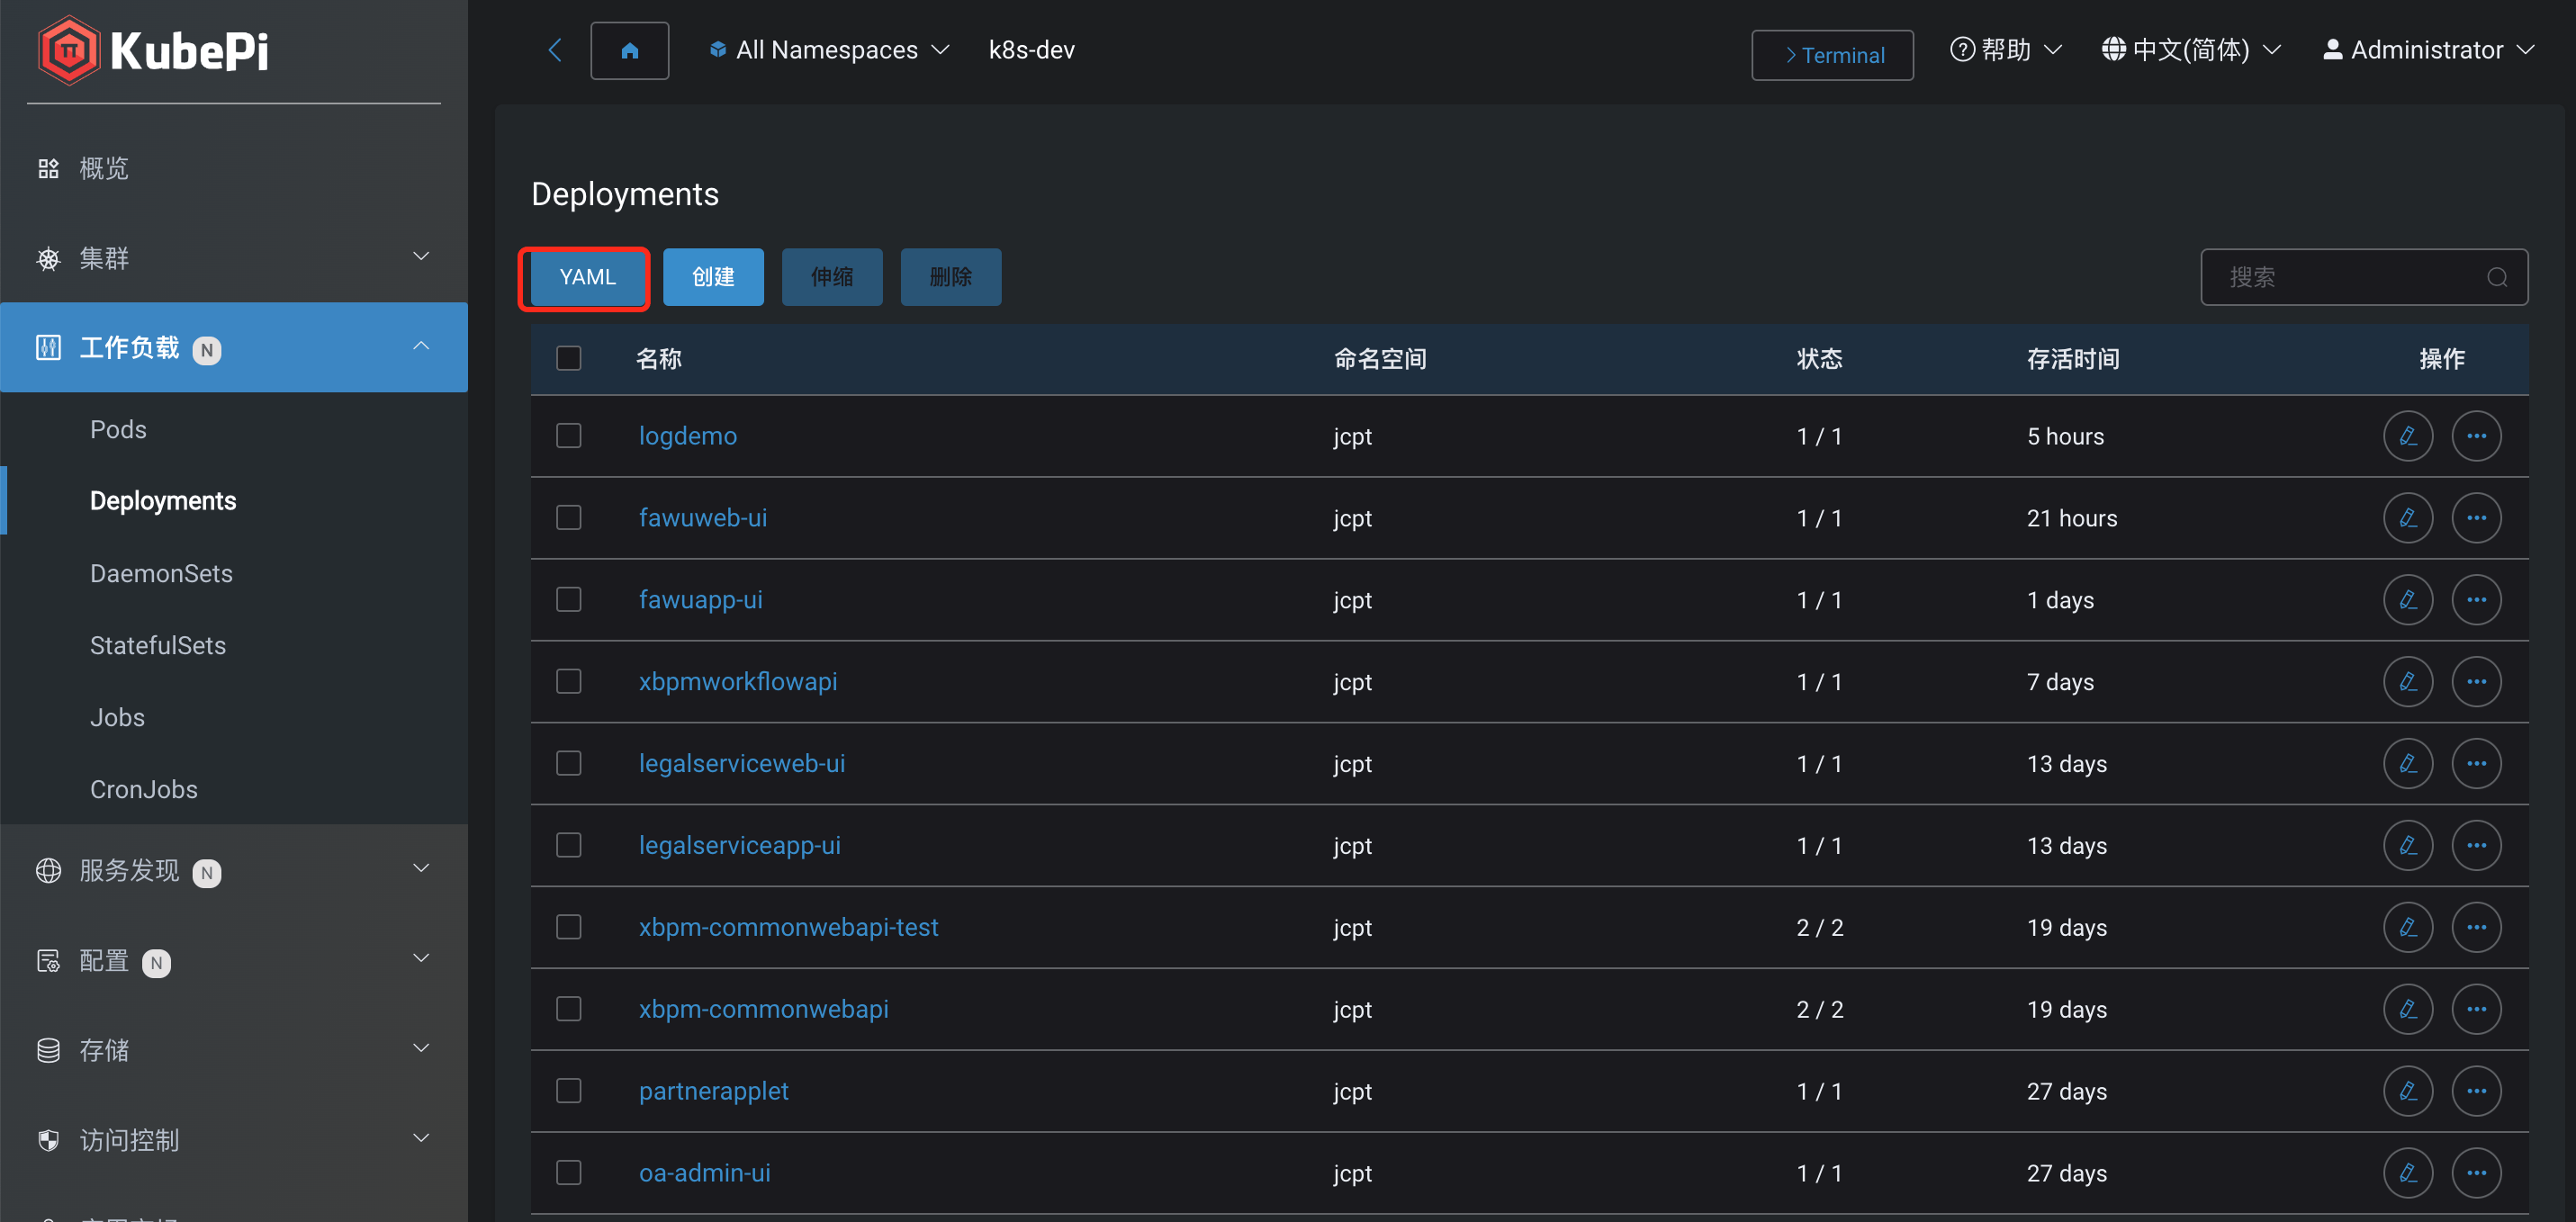Open the home dashboard icon in top bar
The width and height of the screenshot is (2576, 1222).
[x=629, y=50]
